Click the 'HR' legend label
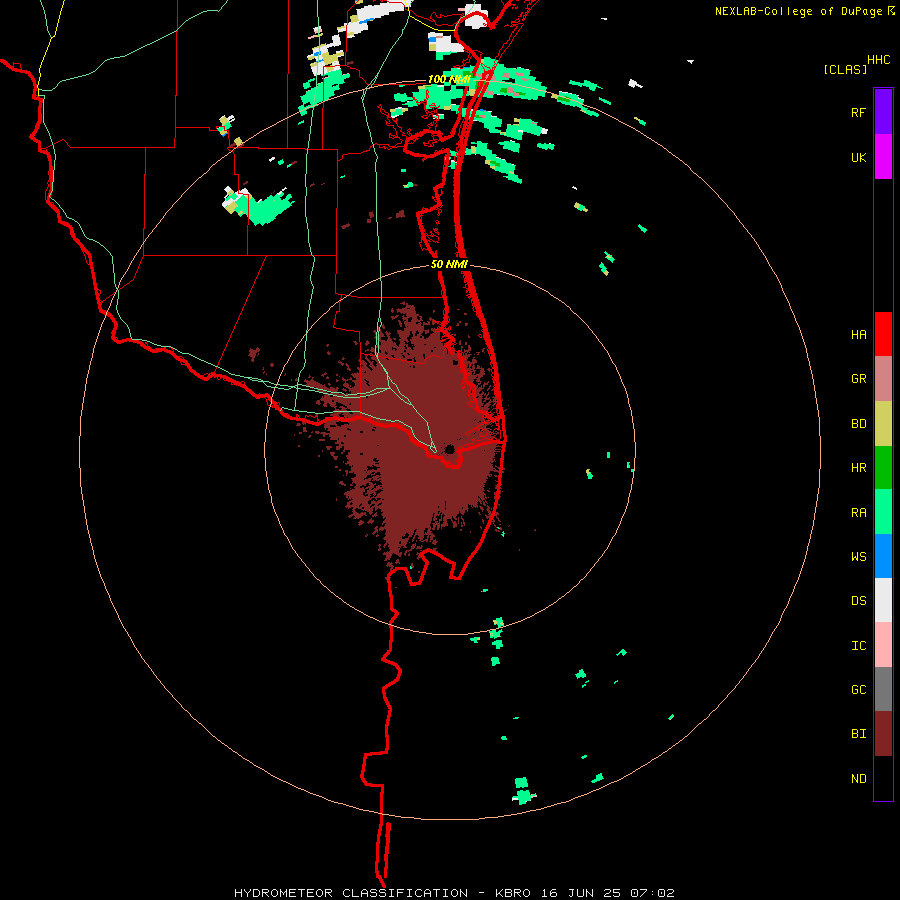The width and height of the screenshot is (900, 900). click(858, 468)
